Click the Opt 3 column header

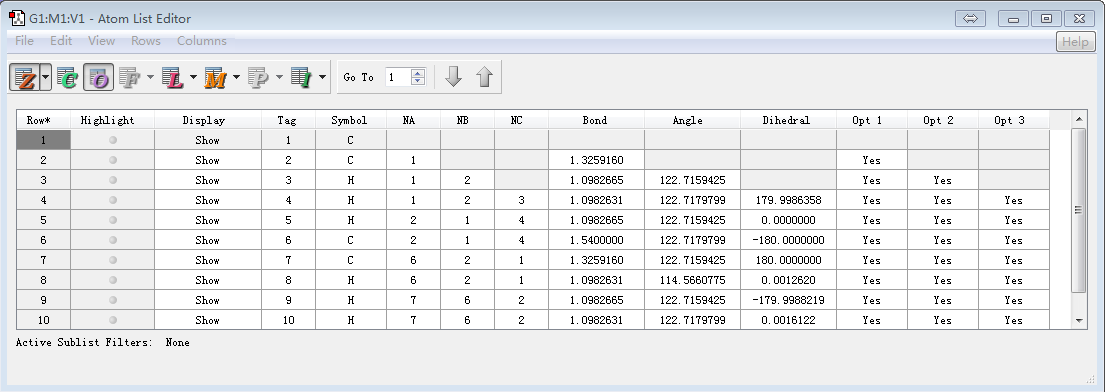point(1013,120)
